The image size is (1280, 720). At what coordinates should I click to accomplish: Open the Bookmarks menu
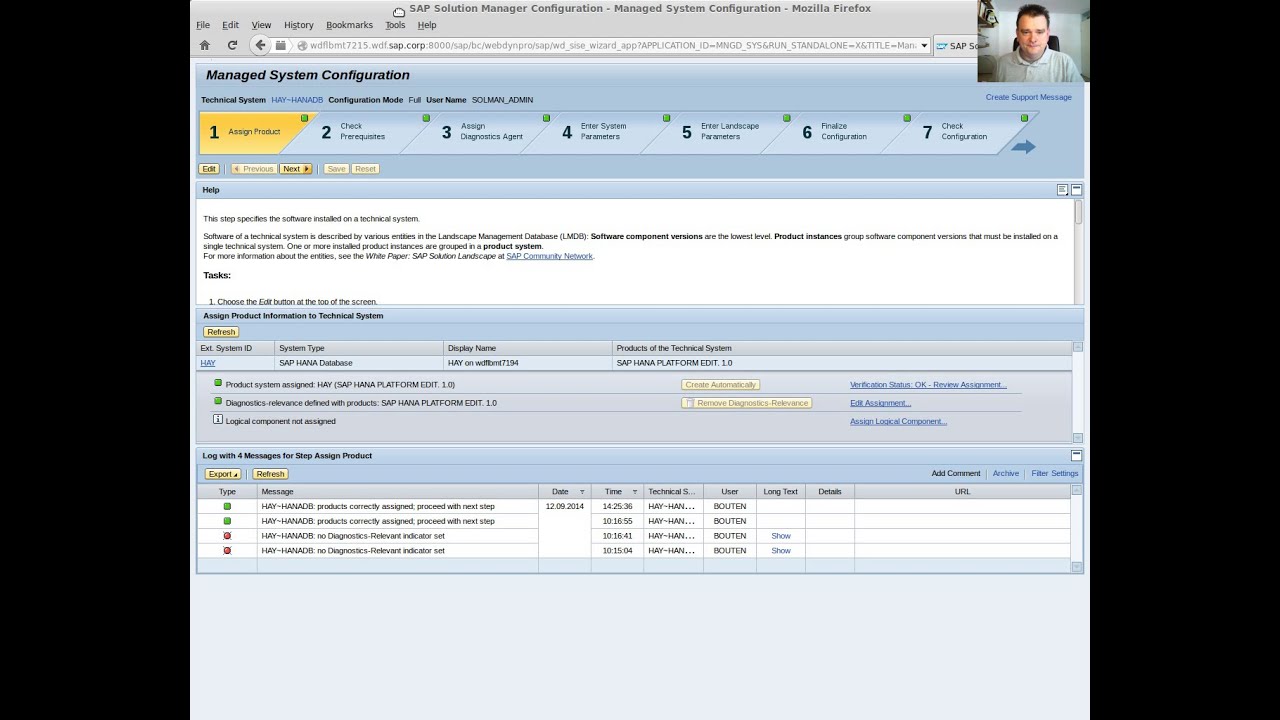349,25
